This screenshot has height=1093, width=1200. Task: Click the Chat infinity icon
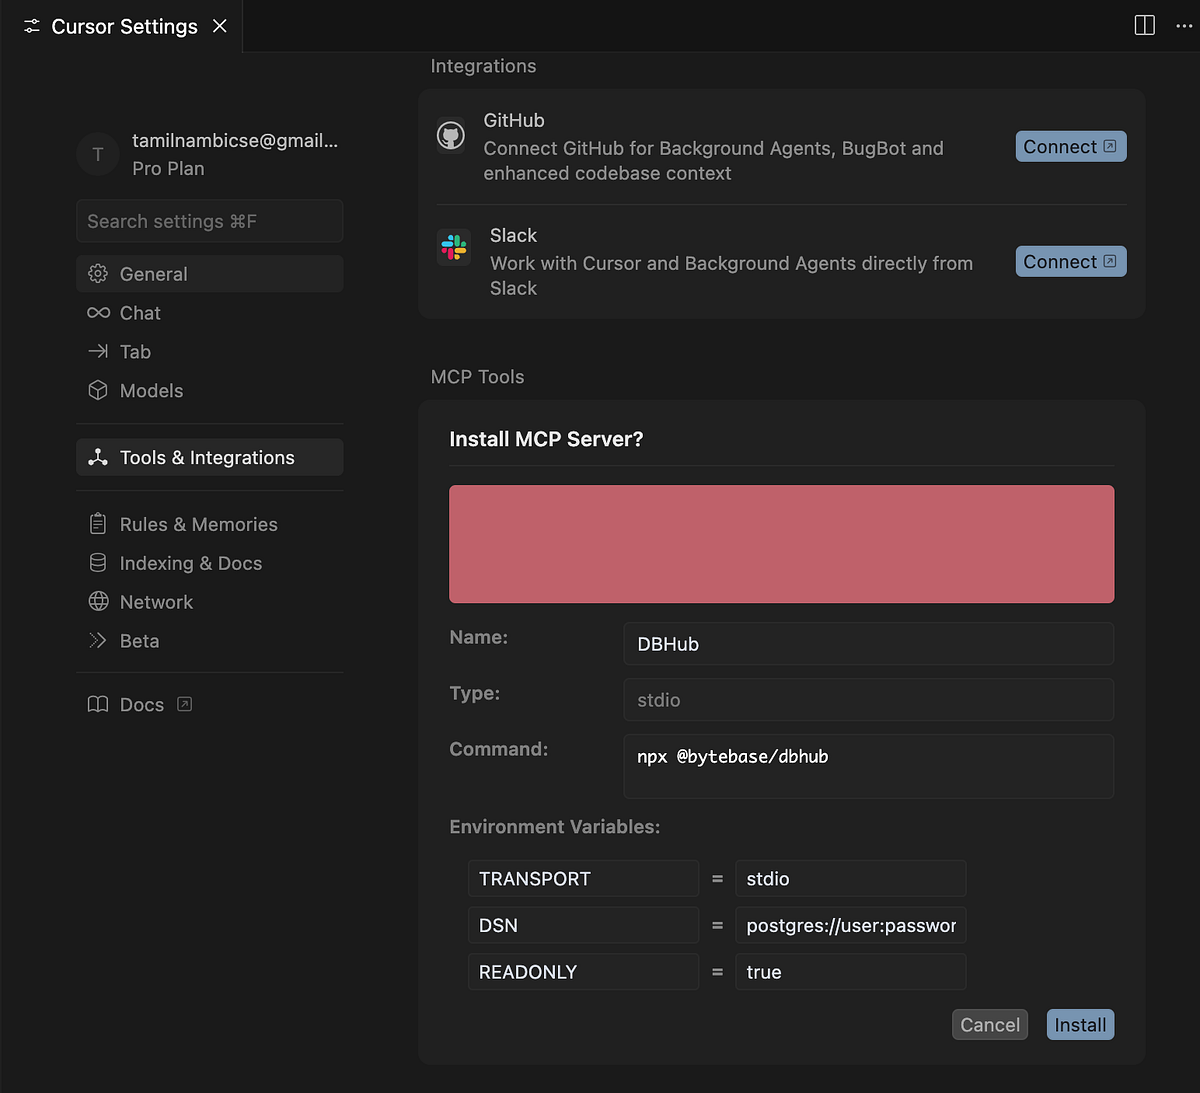tap(98, 312)
